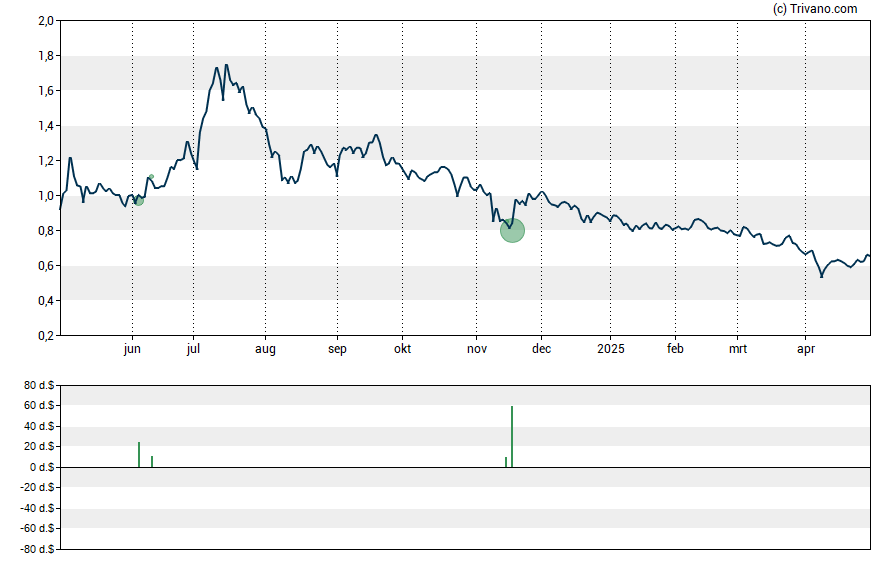
Task: Click the first June green bar reaching past 20 d.$
Action: click(139, 455)
